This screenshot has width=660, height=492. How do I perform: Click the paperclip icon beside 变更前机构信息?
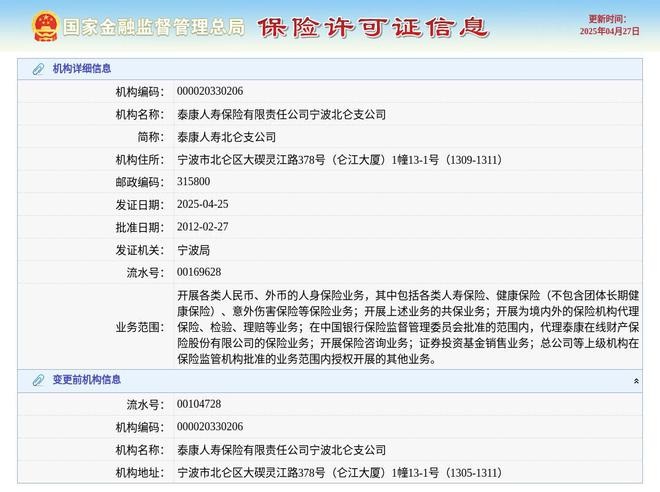(38, 380)
